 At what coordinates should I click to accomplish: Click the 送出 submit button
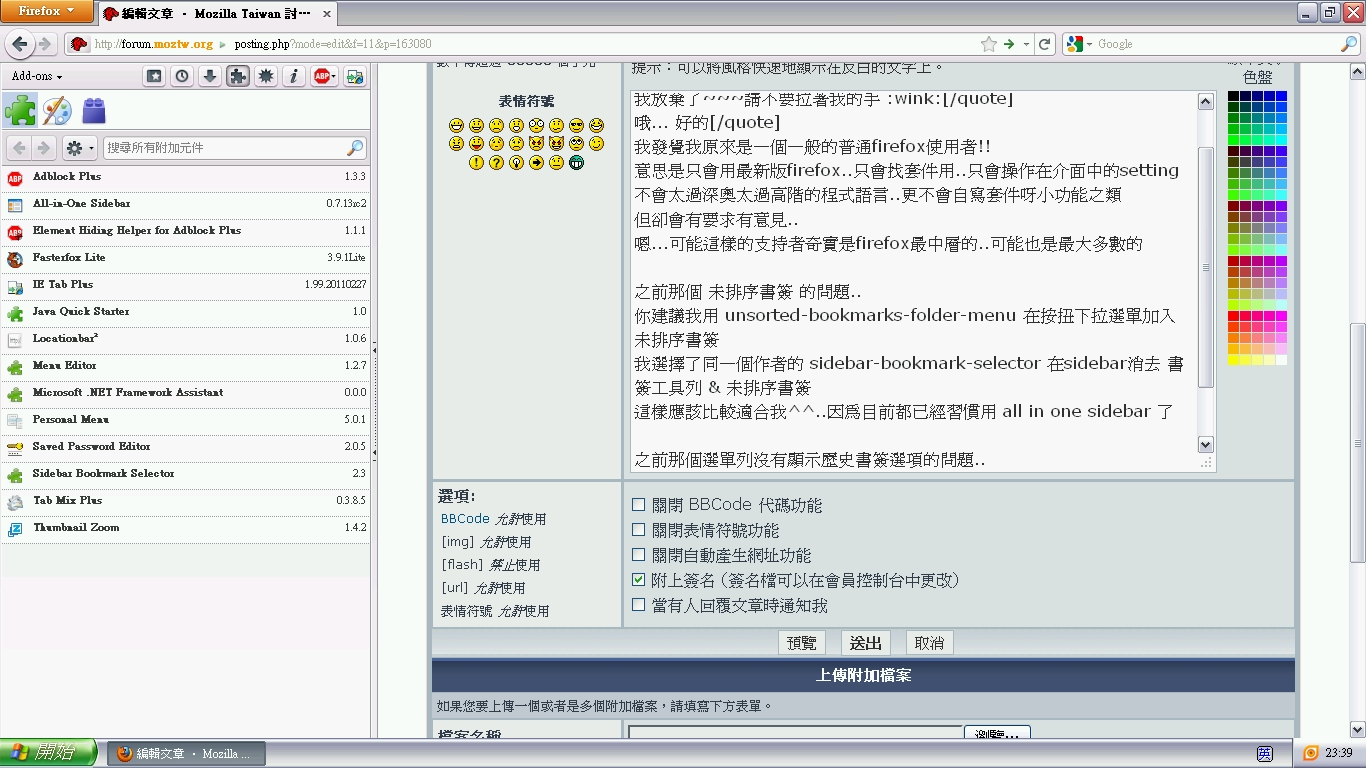tap(865, 643)
